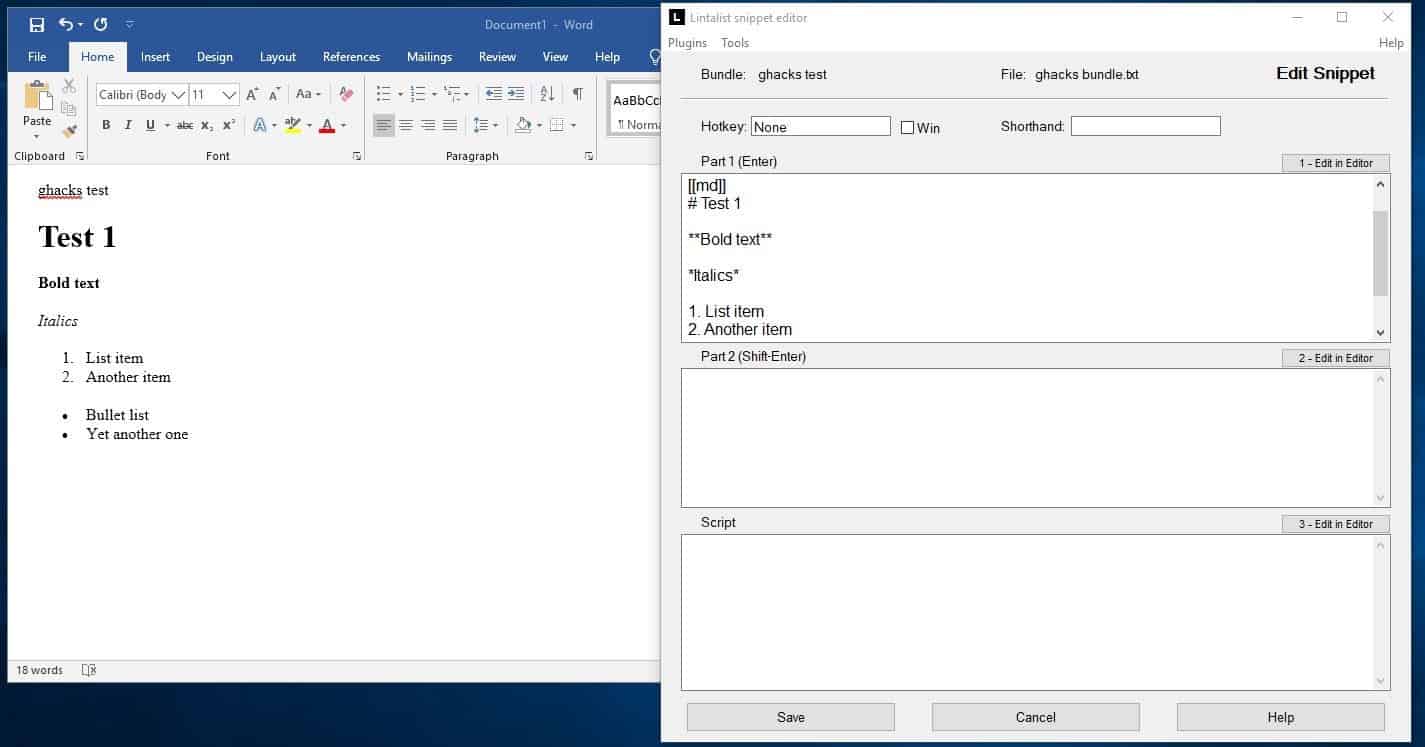The height and width of the screenshot is (747, 1425).
Task: Open the References ribbon tab
Action: 351,57
